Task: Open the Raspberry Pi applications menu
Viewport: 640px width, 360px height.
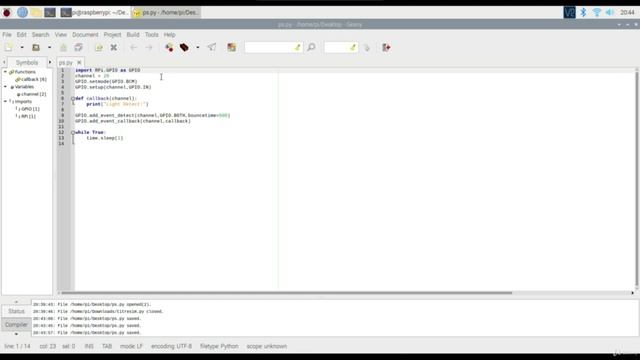Action: coord(7,13)
